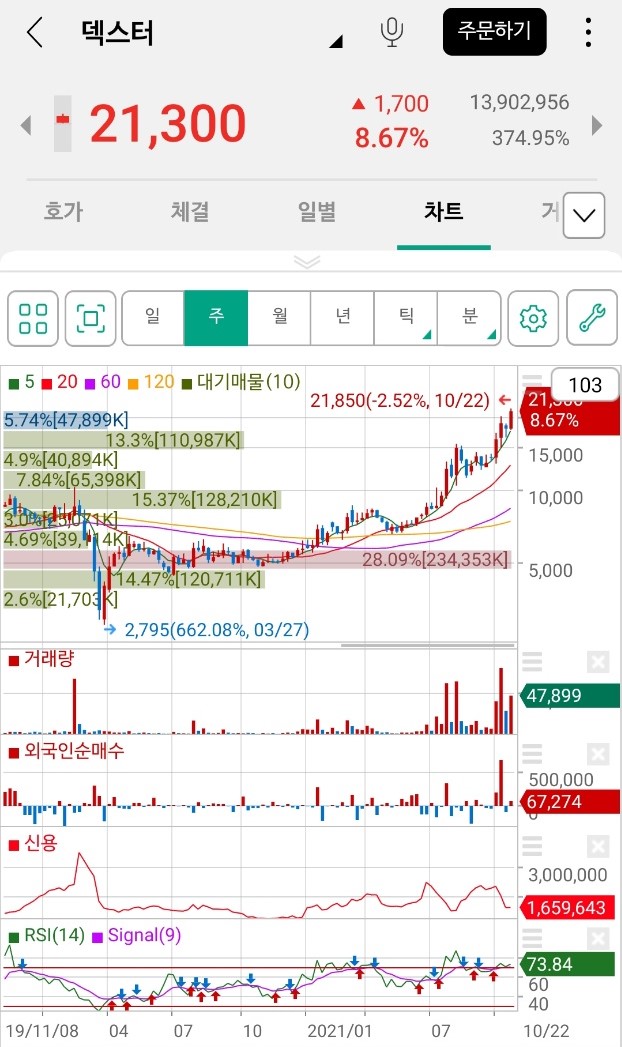Screen dimensions: 622x1047
Task: Tap the Signal(9) legend label
Action: [144, 935]
